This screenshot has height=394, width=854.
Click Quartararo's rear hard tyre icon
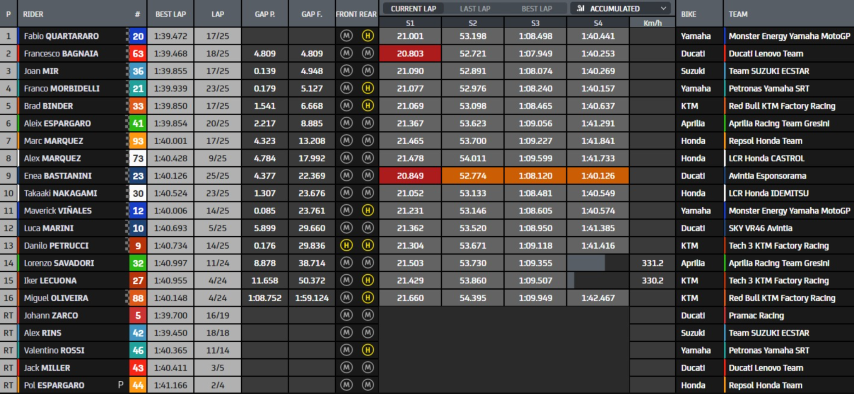coord(368,36)
